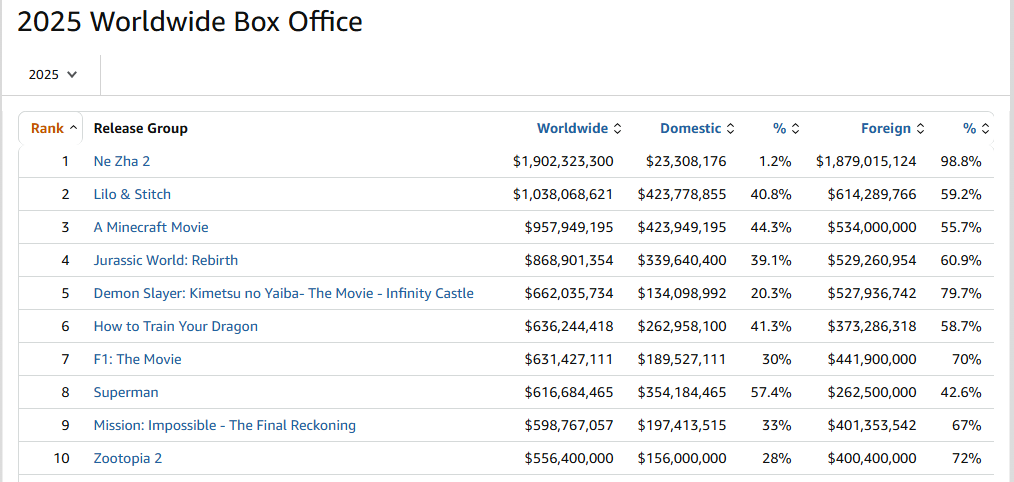Open F1: The Movie page
The width and height of the screenshot is (1014, 482).
point(138,359)
